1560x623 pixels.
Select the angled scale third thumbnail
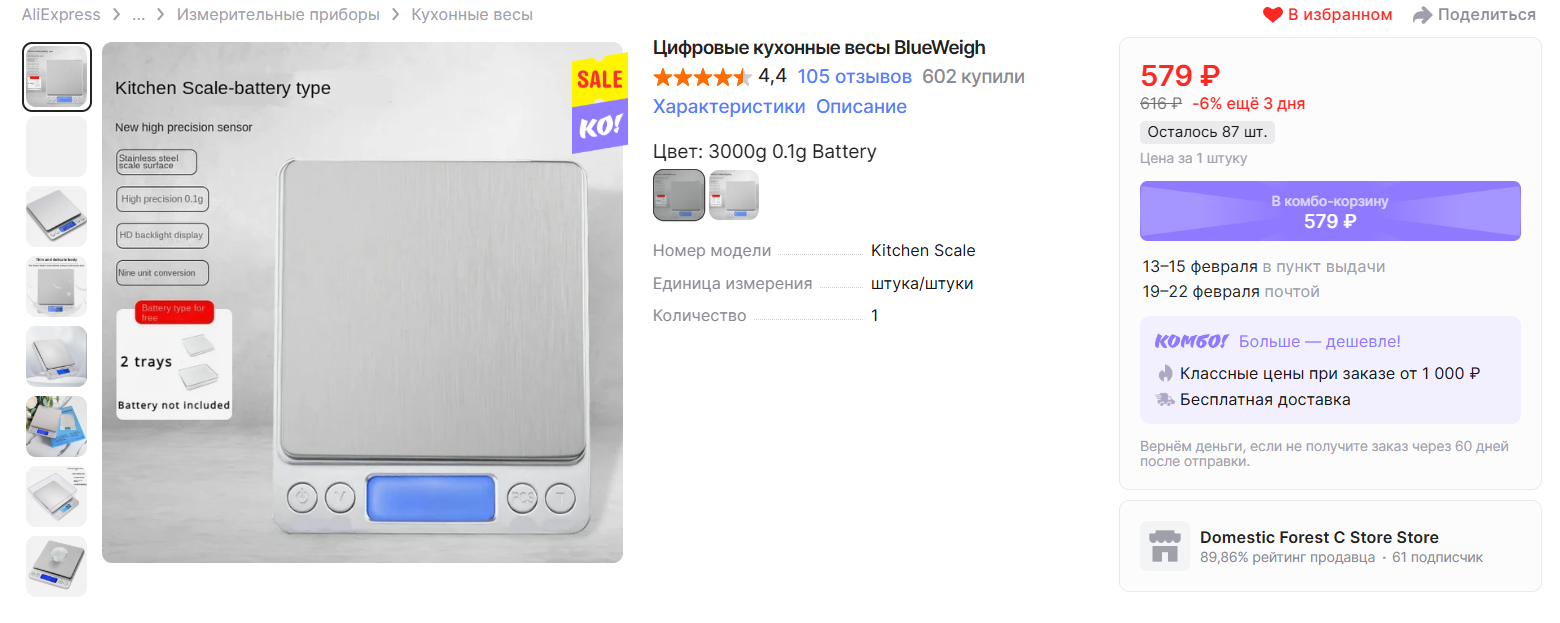pyautogui.click(x=57, y=217)
